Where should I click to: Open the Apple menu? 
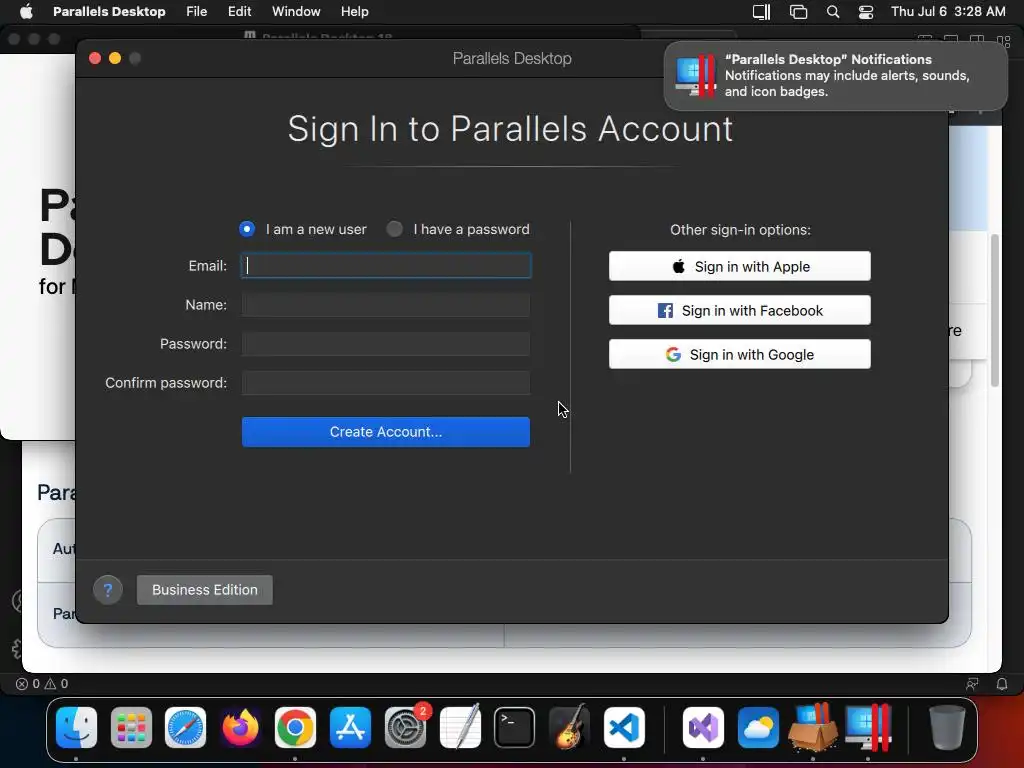(x=26, y=12)
